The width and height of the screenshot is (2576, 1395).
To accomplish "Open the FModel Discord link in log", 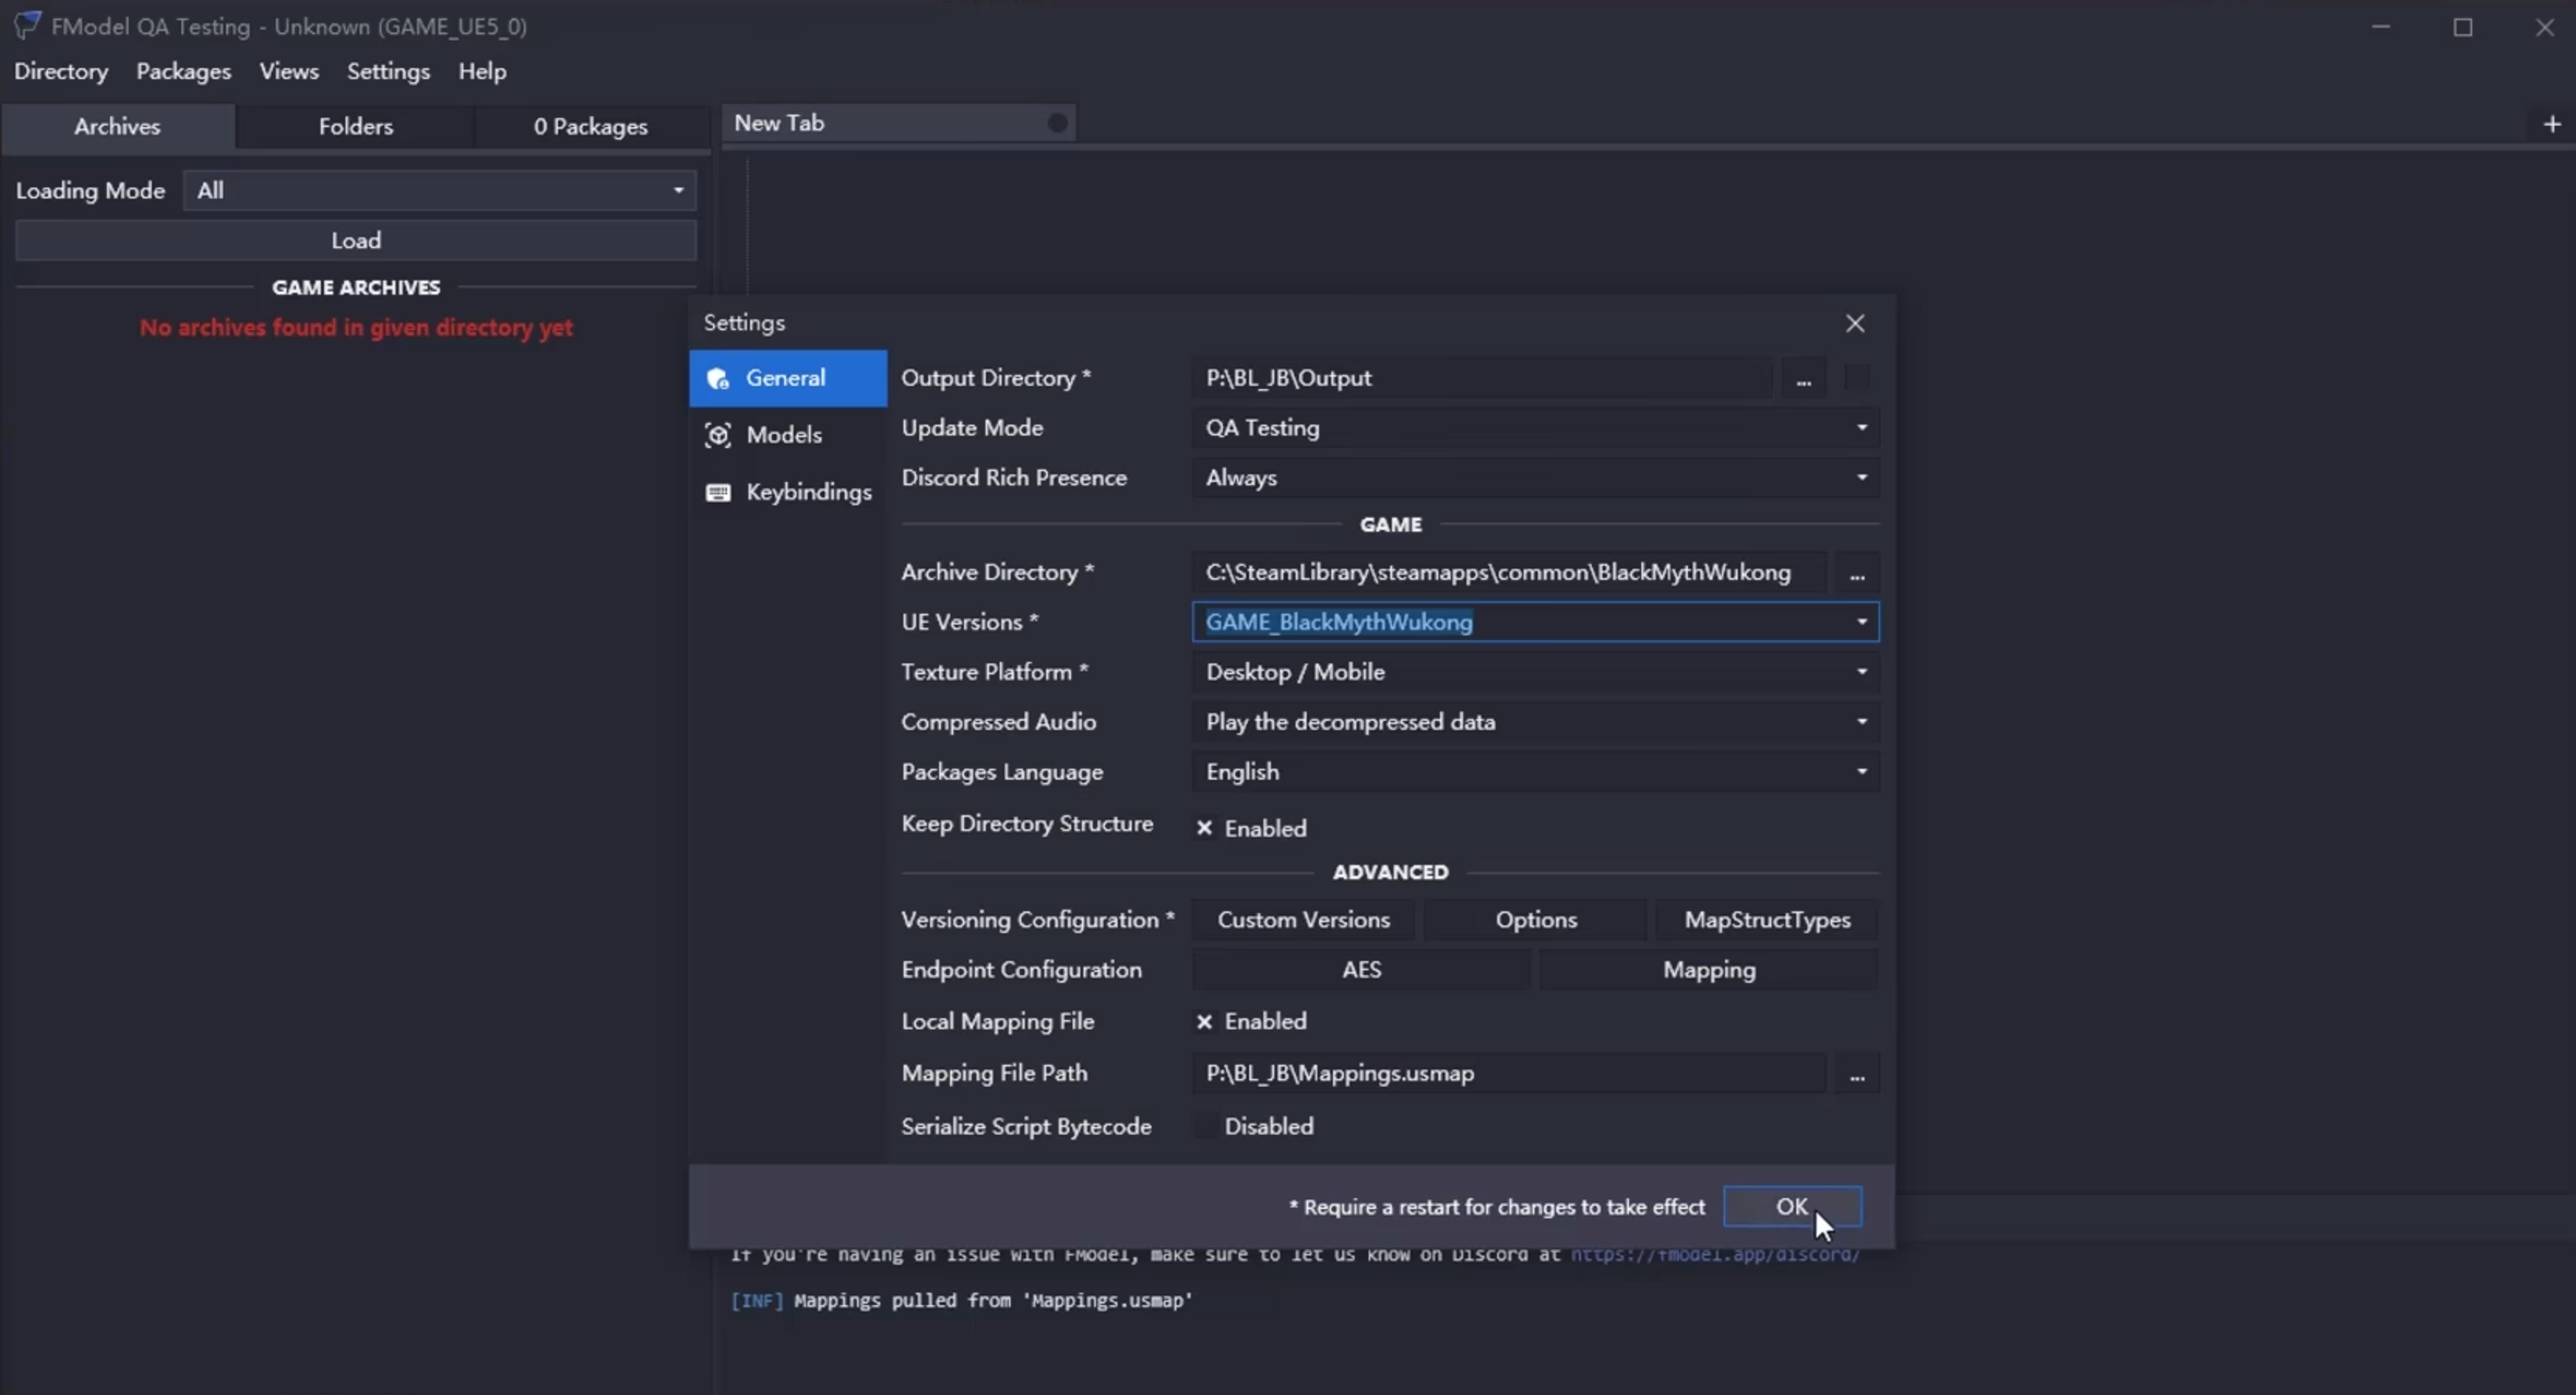I will click(x=1715, y=1255).
